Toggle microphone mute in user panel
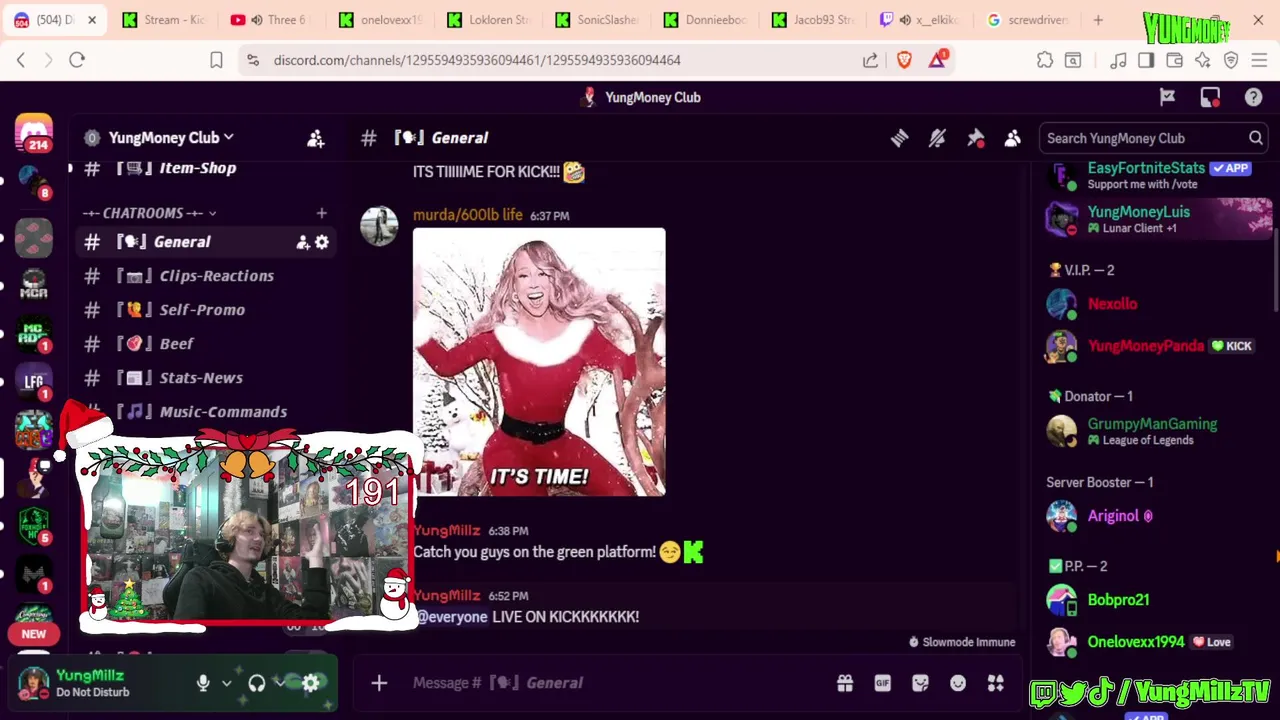The image size is (1280, 720). [x=203, y=683]
